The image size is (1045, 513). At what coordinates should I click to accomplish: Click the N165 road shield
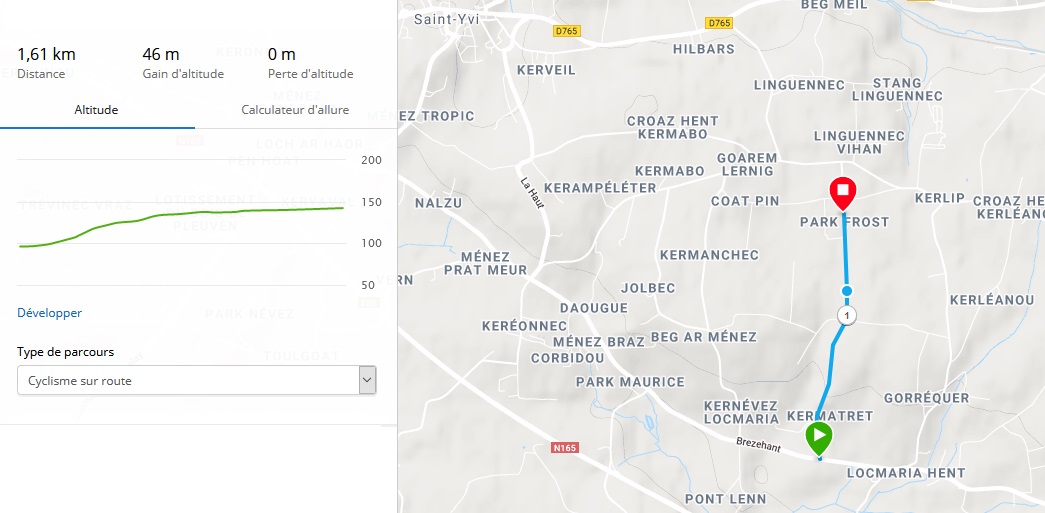[x=565, y=448]
